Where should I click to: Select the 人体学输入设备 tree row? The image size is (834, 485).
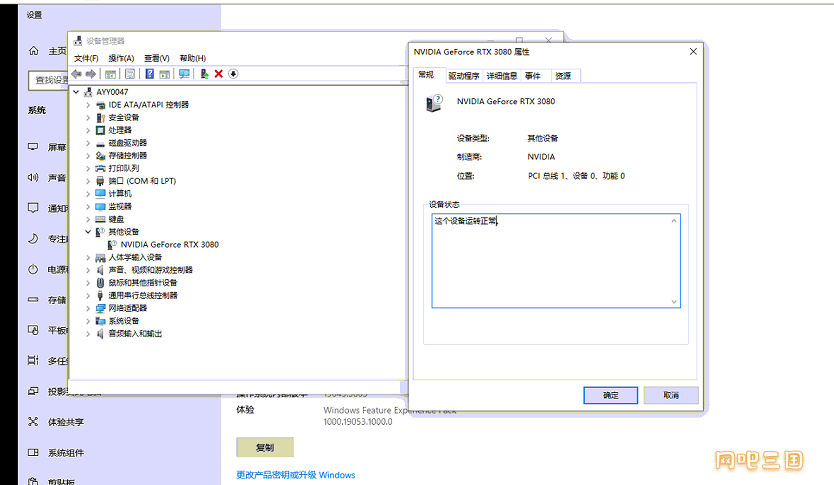tap(135, 257)
